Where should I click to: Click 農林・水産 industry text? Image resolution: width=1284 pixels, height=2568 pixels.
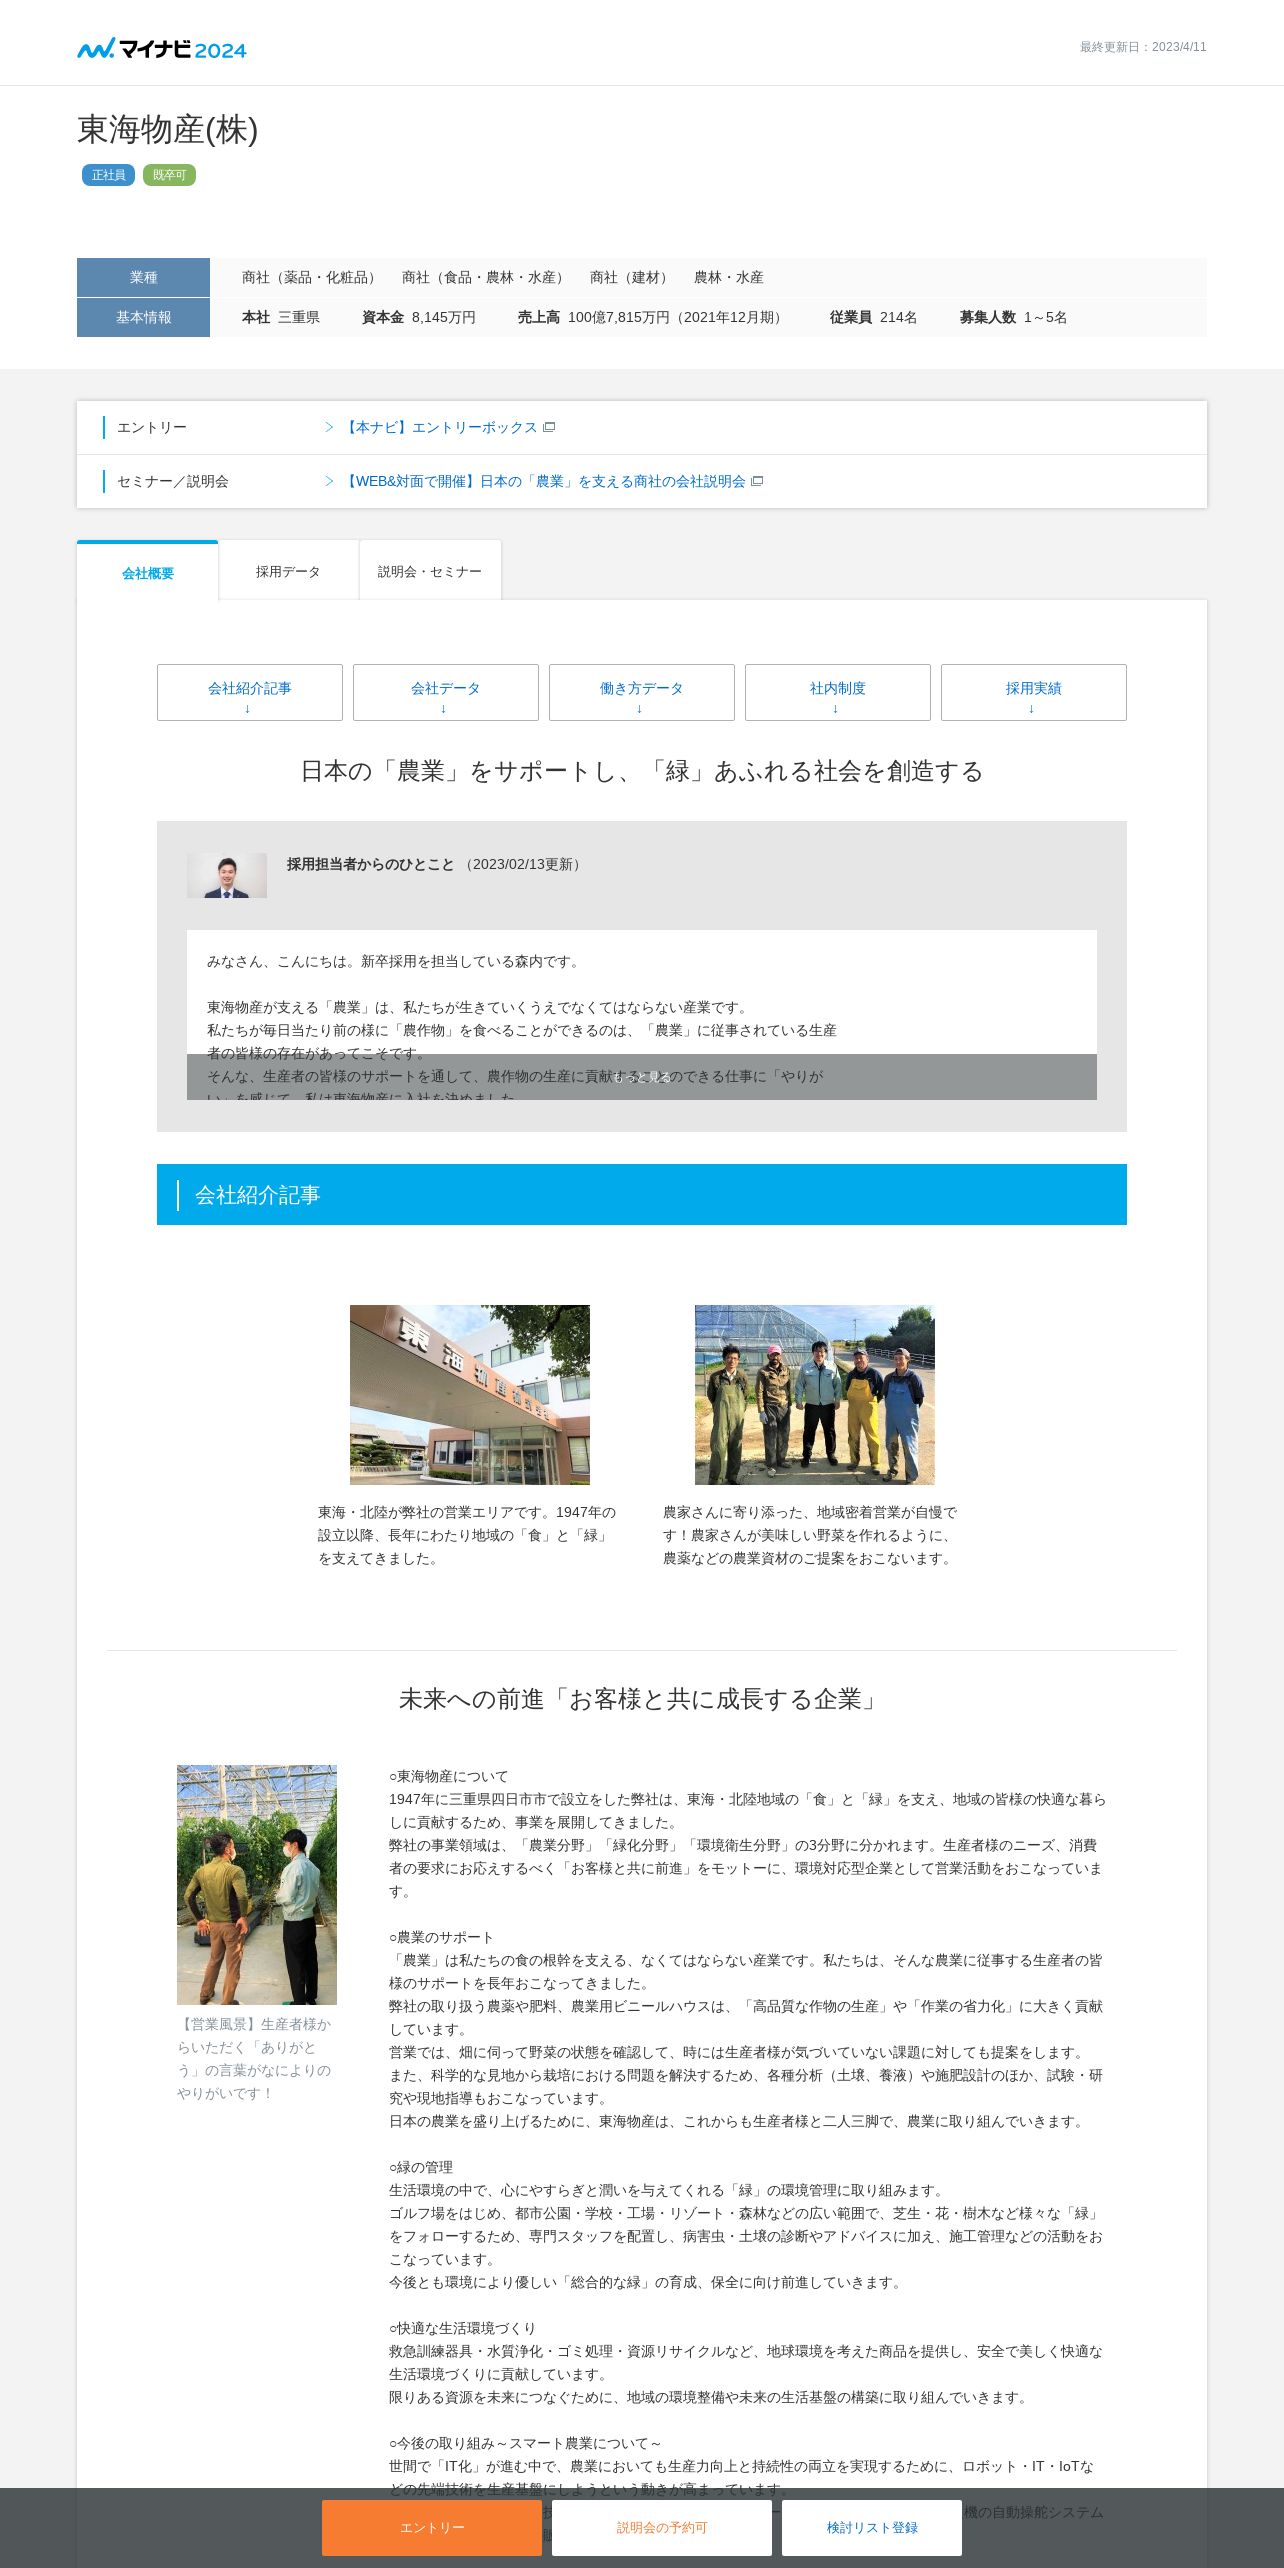729,277
